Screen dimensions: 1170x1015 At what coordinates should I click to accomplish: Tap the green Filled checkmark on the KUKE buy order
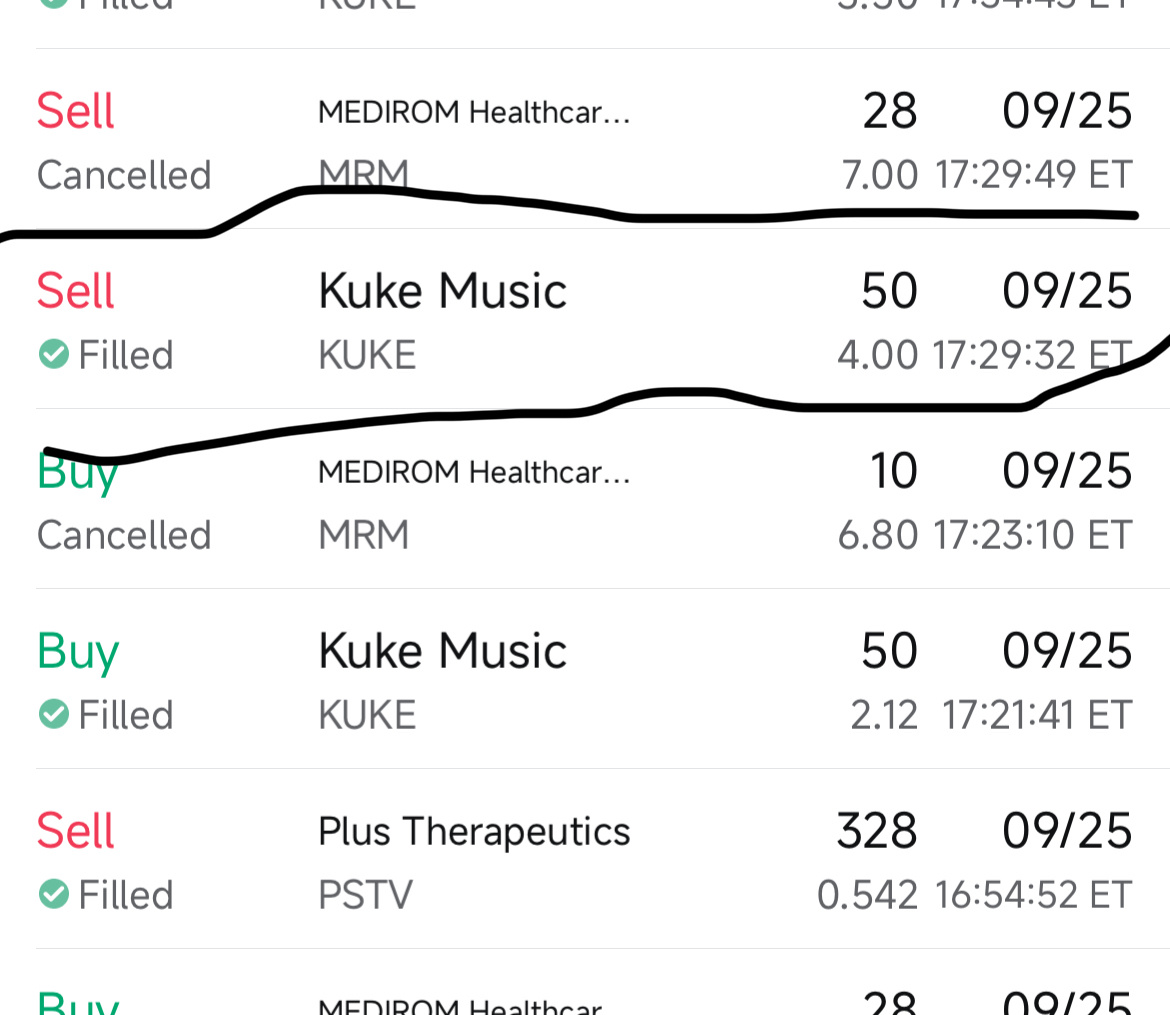pos(54,714)
